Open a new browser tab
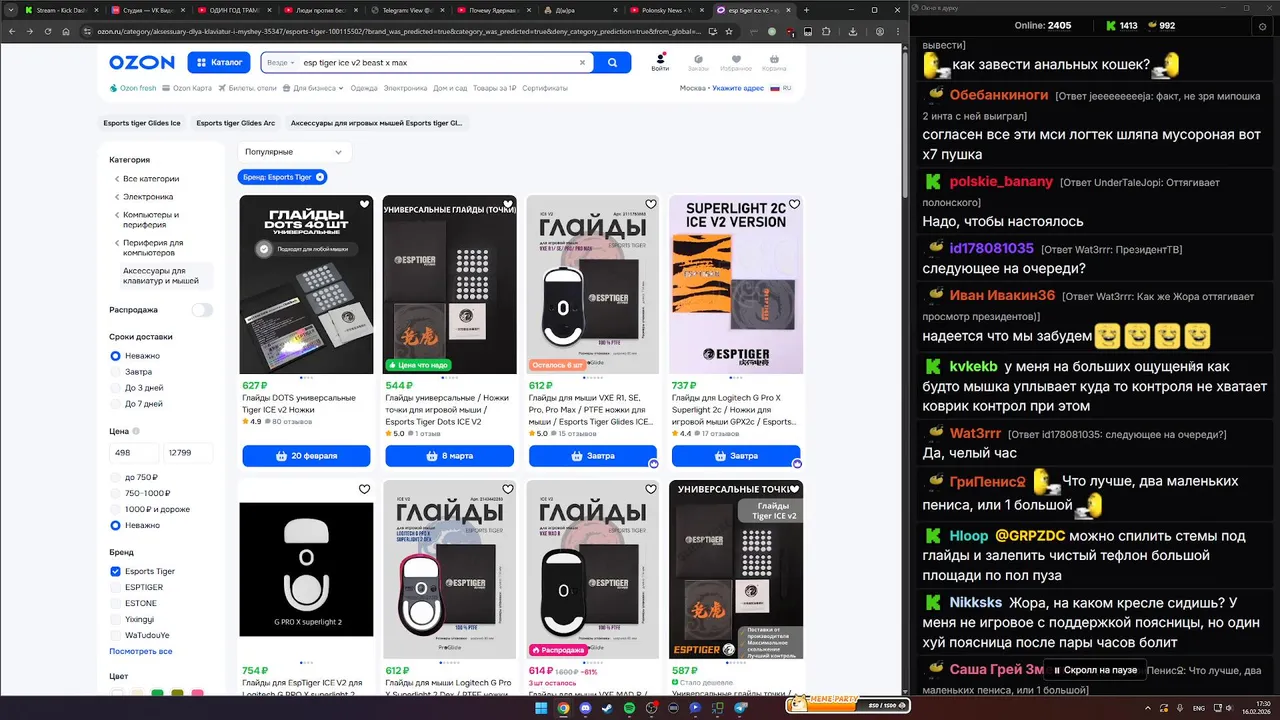The height and width of the screenshot is (720, 1280). click(807, 9)
